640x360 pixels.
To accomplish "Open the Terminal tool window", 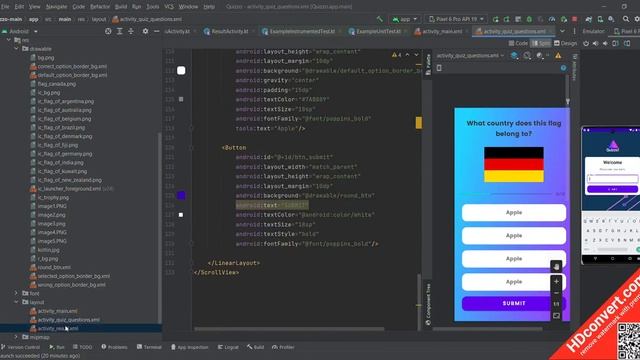I will pyautogui.click(x=149, y=347).
